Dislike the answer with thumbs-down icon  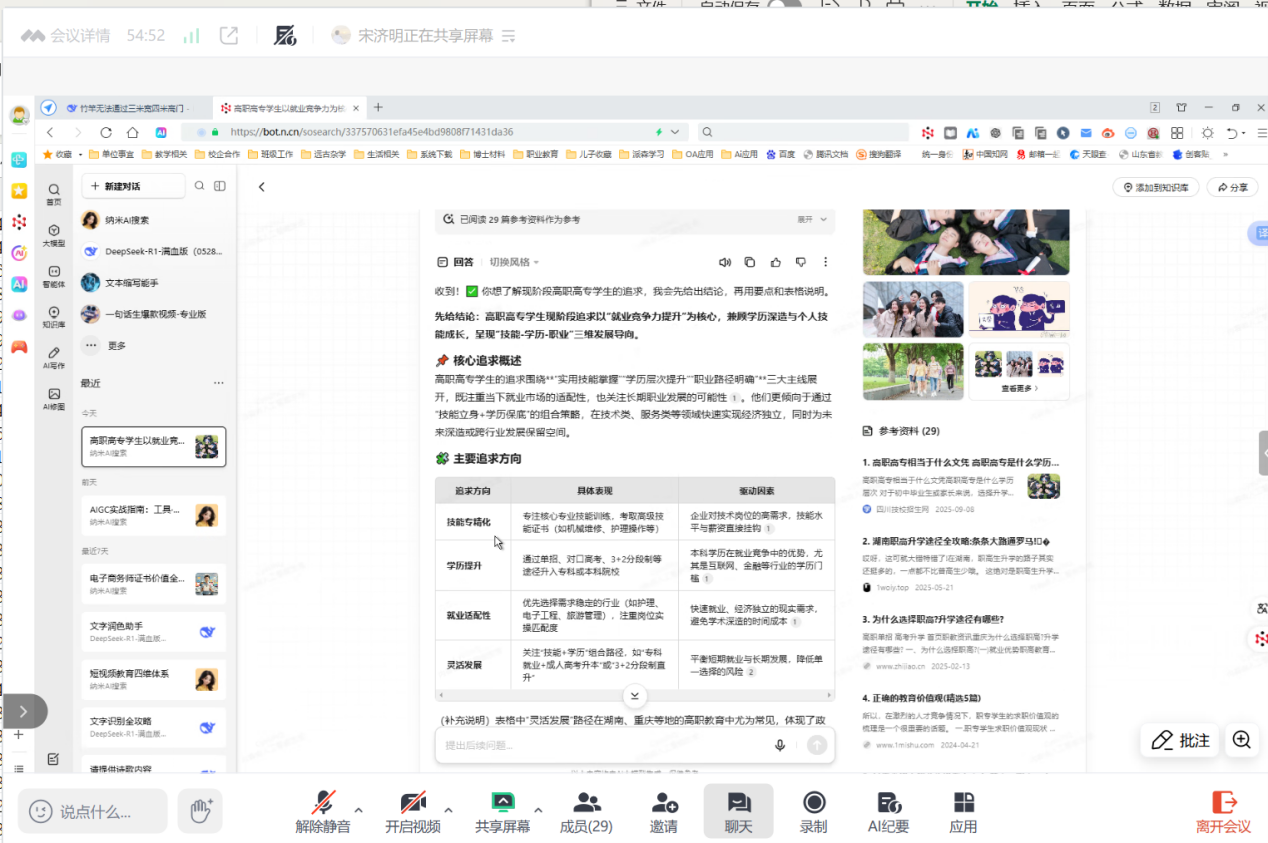800,262
